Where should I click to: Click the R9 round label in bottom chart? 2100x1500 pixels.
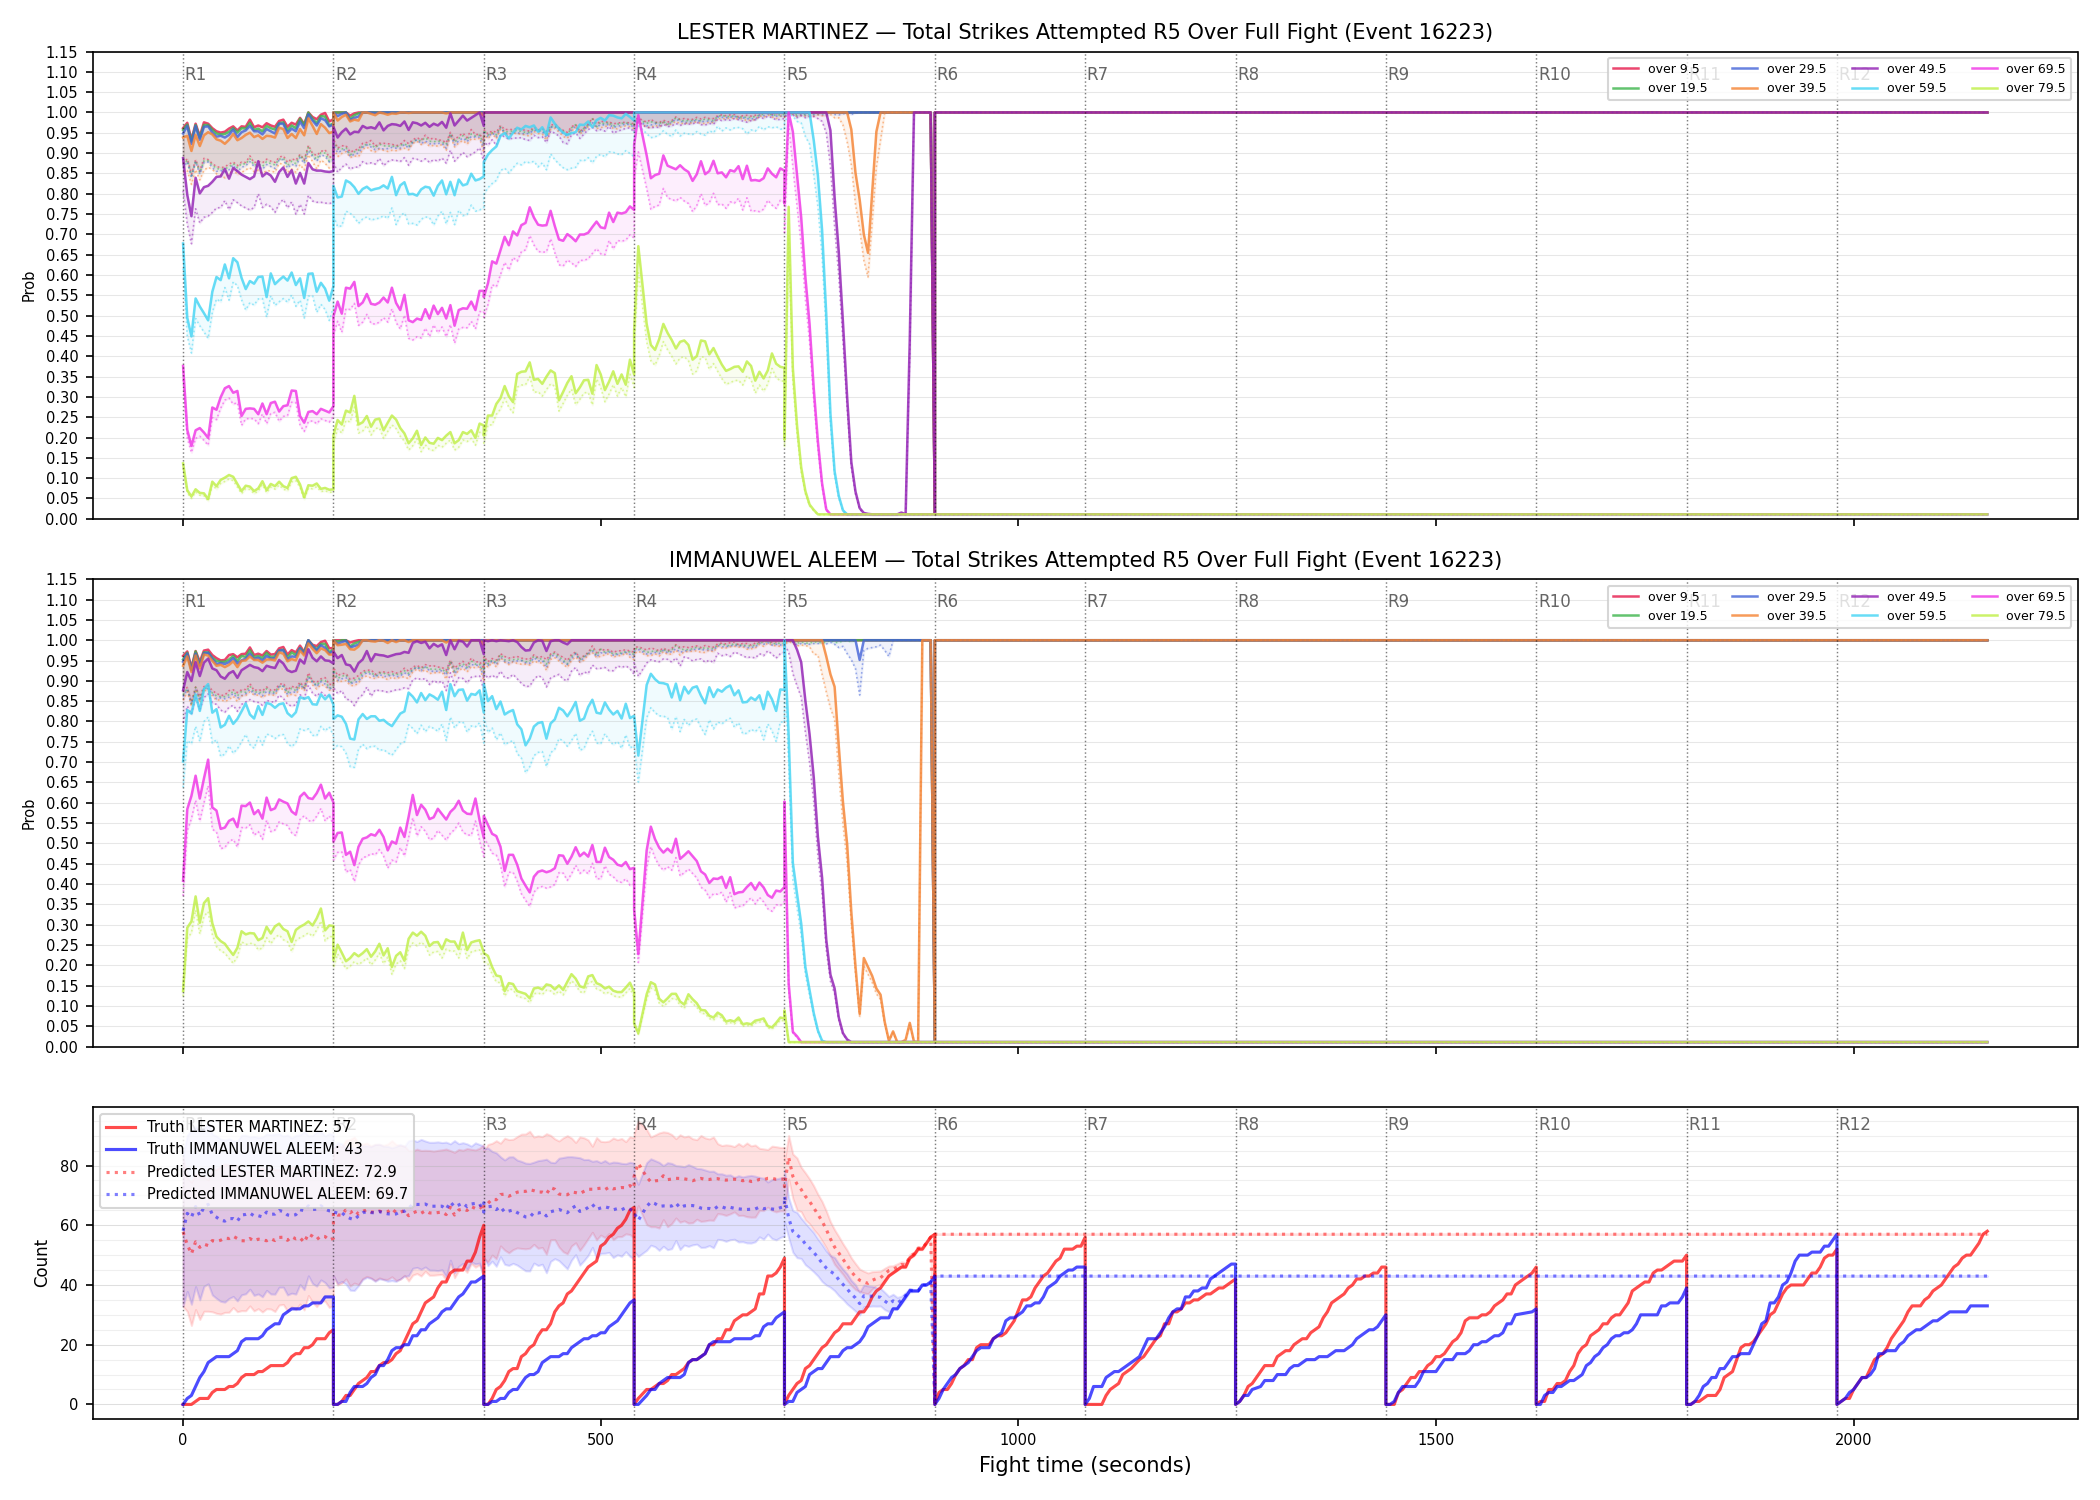click(x=1398, y=1124)
